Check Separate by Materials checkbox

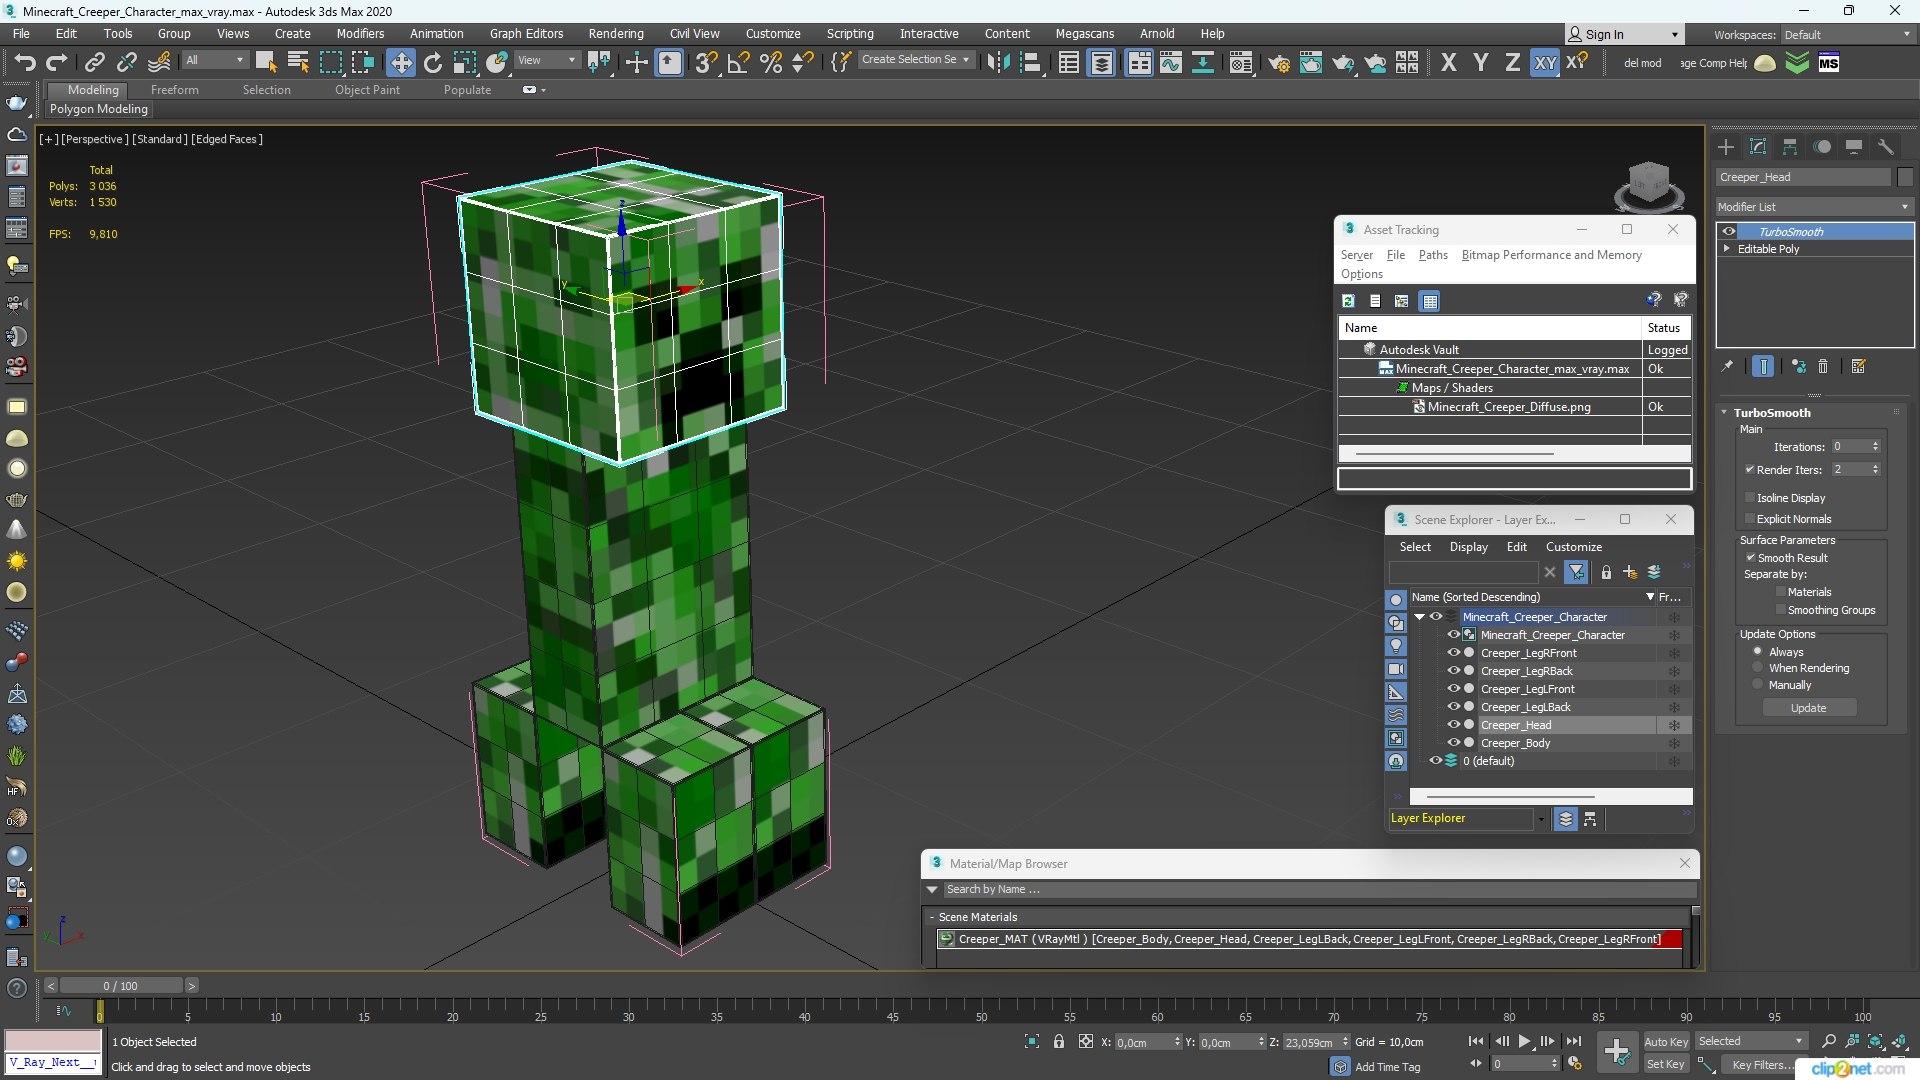1781,591
